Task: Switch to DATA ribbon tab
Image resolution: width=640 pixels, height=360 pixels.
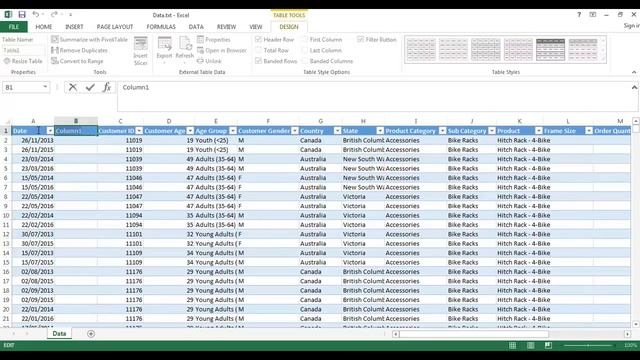Action: click(x=196, y=27)
